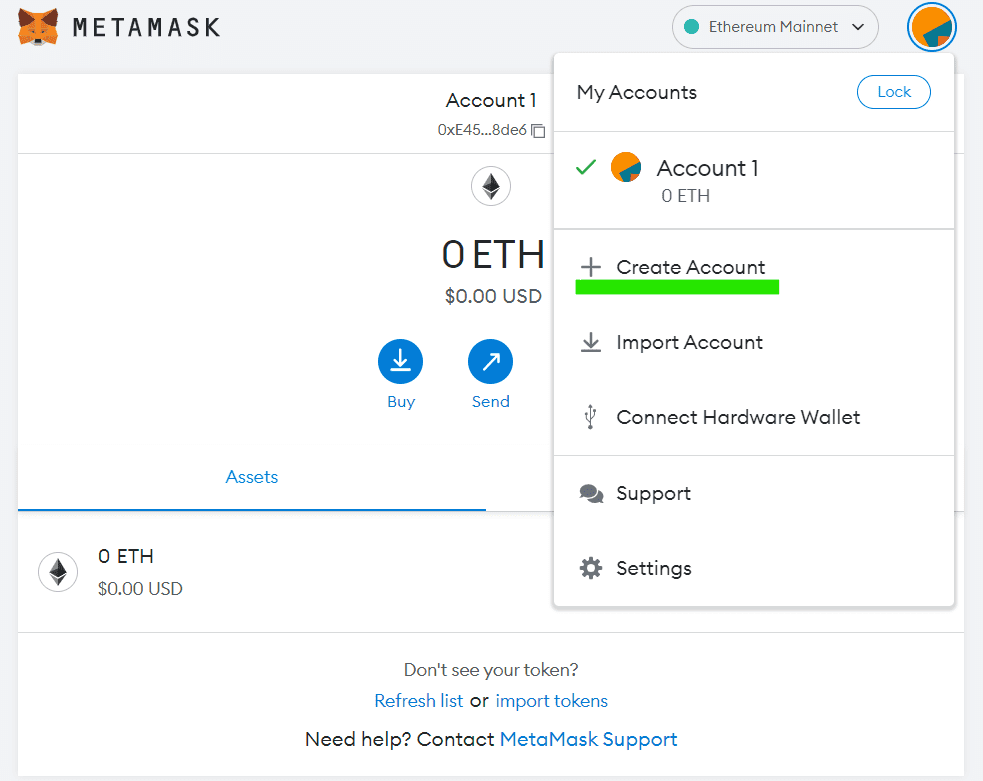Click the USB icon beside Connect Hardware Wallet
Viewport: 983px width, 781px height.
coord(590,417)
